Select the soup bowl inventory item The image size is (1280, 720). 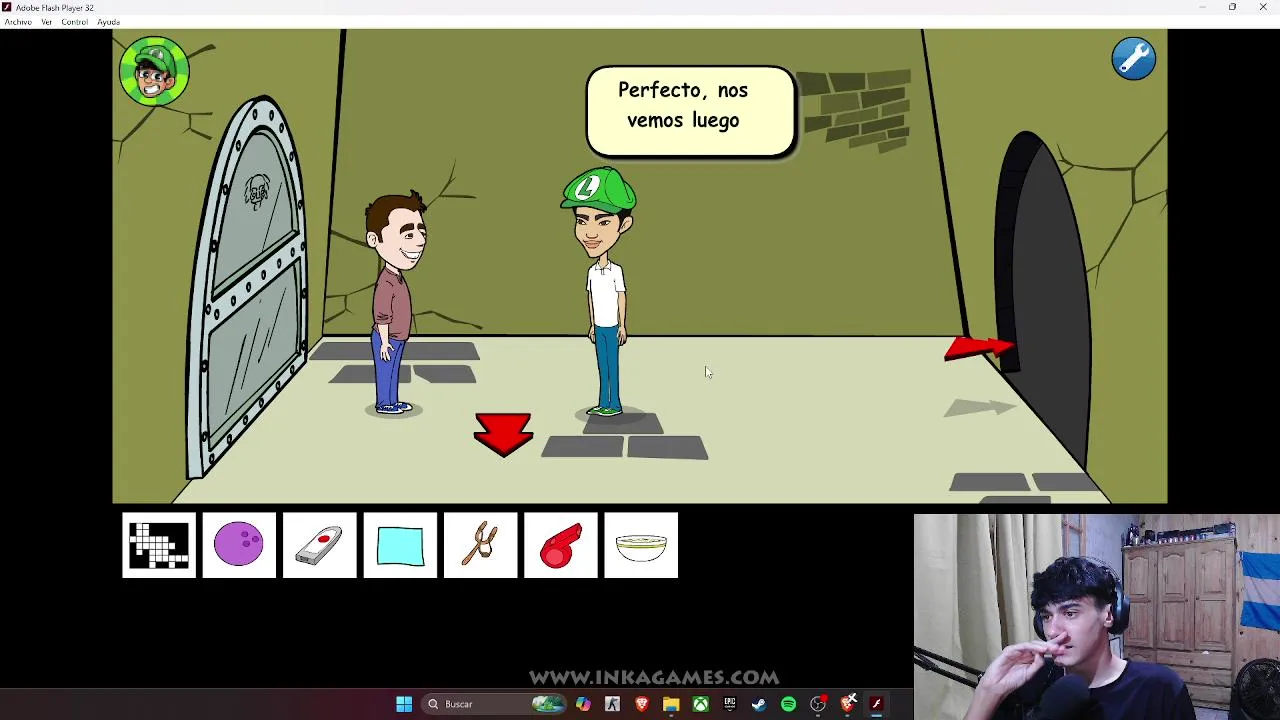tap(641, 545)
